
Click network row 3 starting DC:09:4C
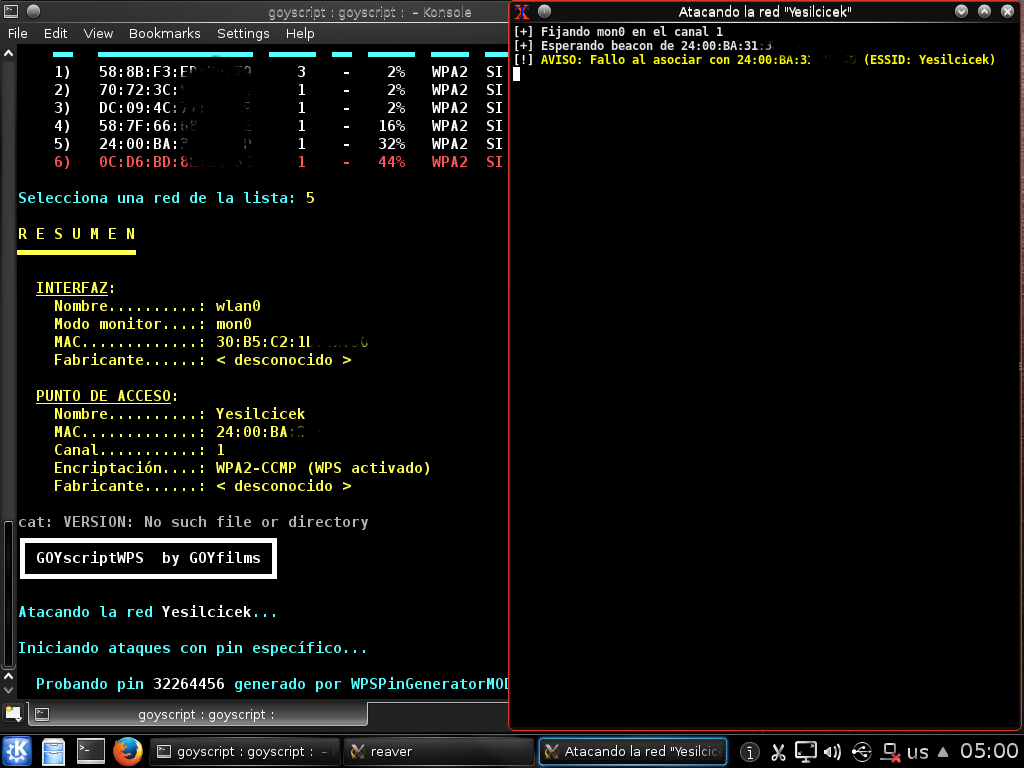point(278,108)
